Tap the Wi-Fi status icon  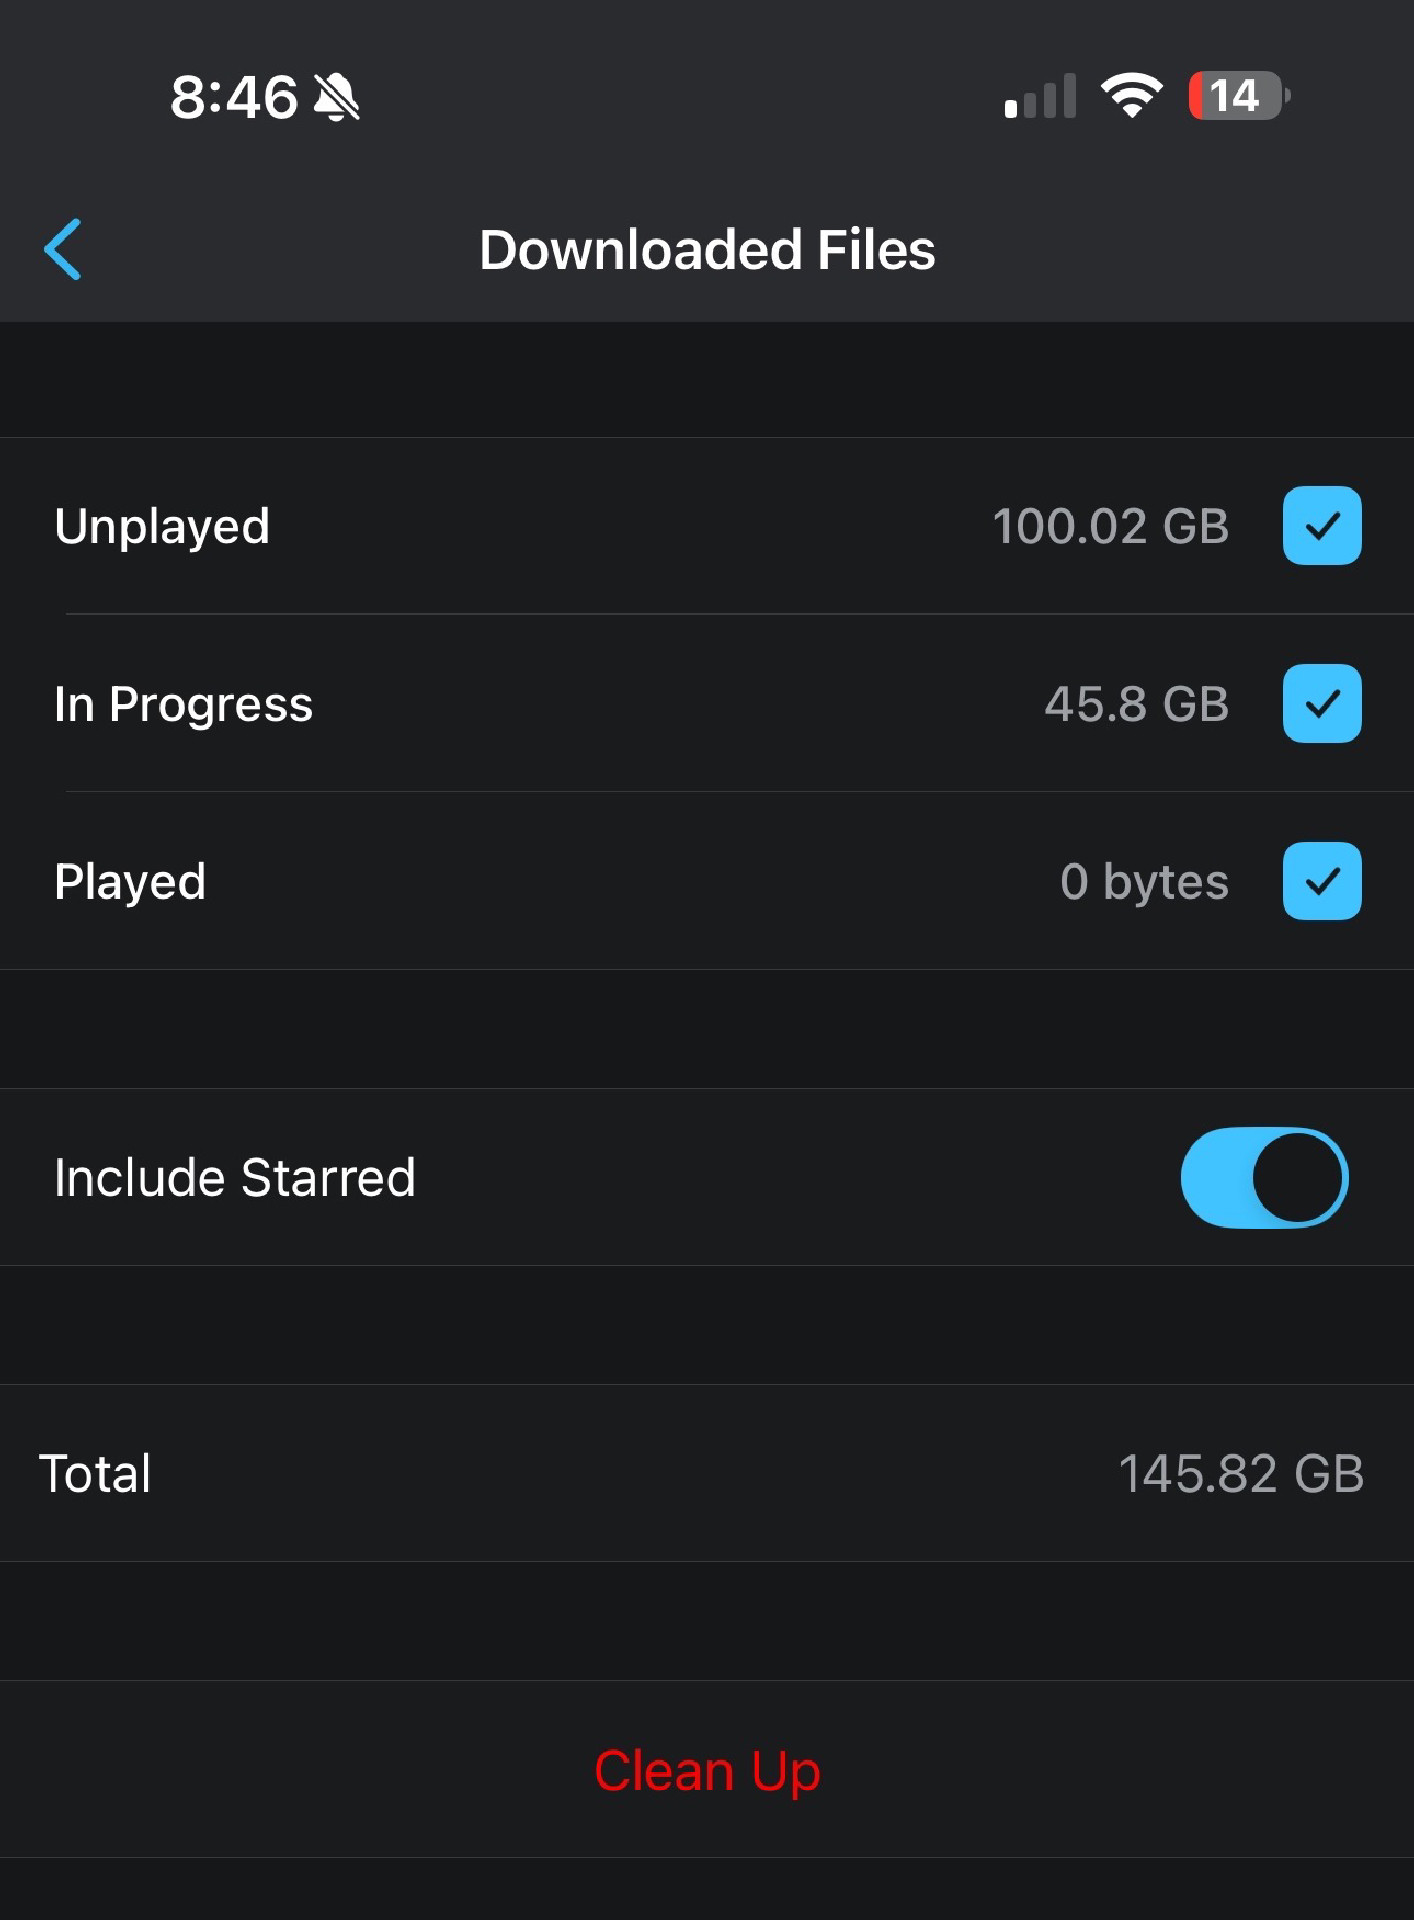tap(1131, 96)
